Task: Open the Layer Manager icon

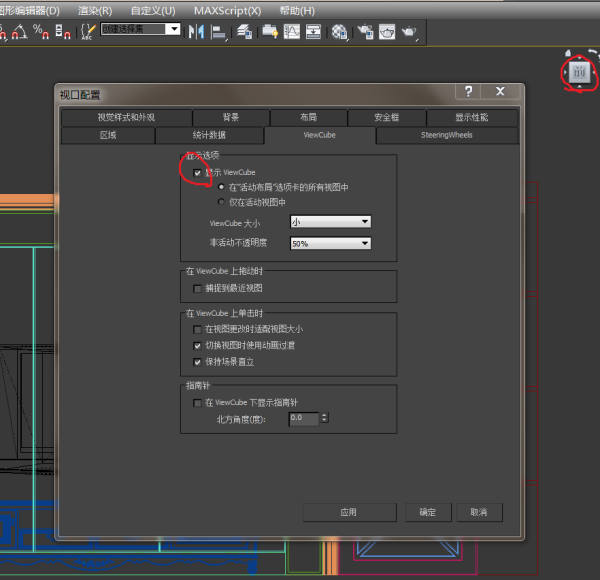Action: point(244,31)
